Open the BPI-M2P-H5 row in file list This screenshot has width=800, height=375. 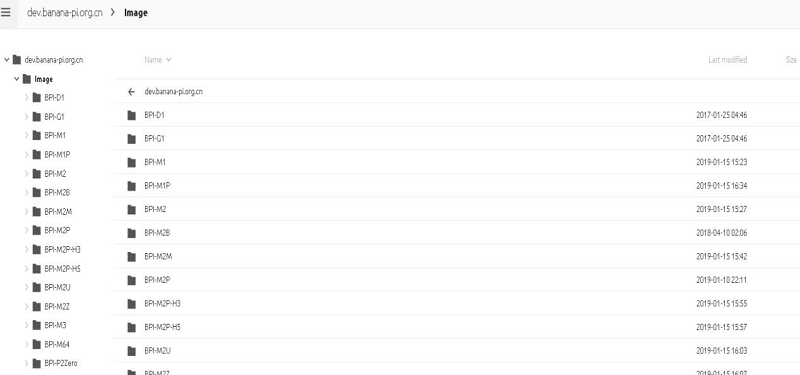click(x=457, y=327)
